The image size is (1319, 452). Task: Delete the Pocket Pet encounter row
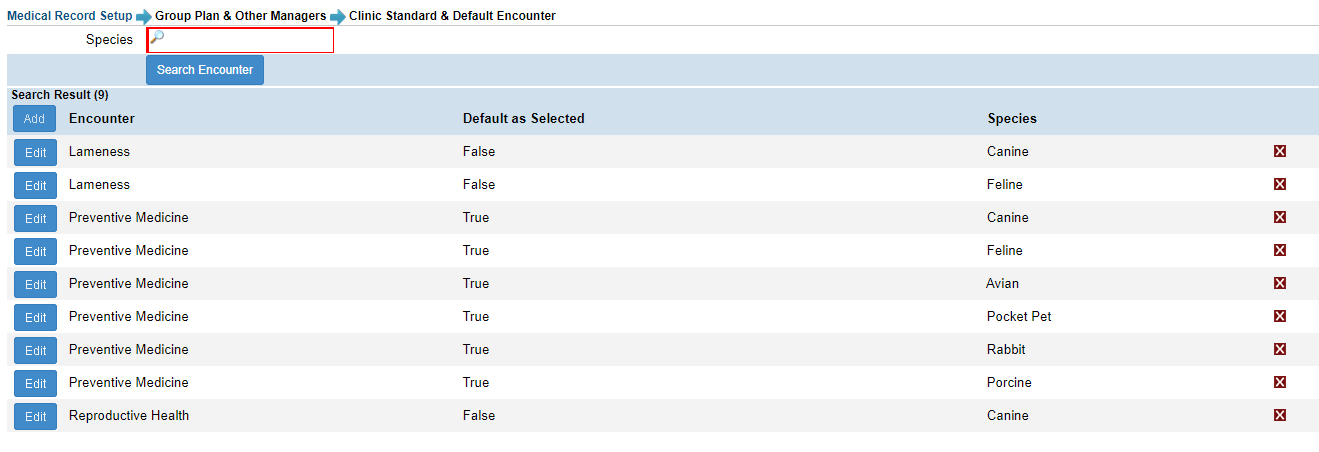pyautogui.click(x=1279, y=316)
